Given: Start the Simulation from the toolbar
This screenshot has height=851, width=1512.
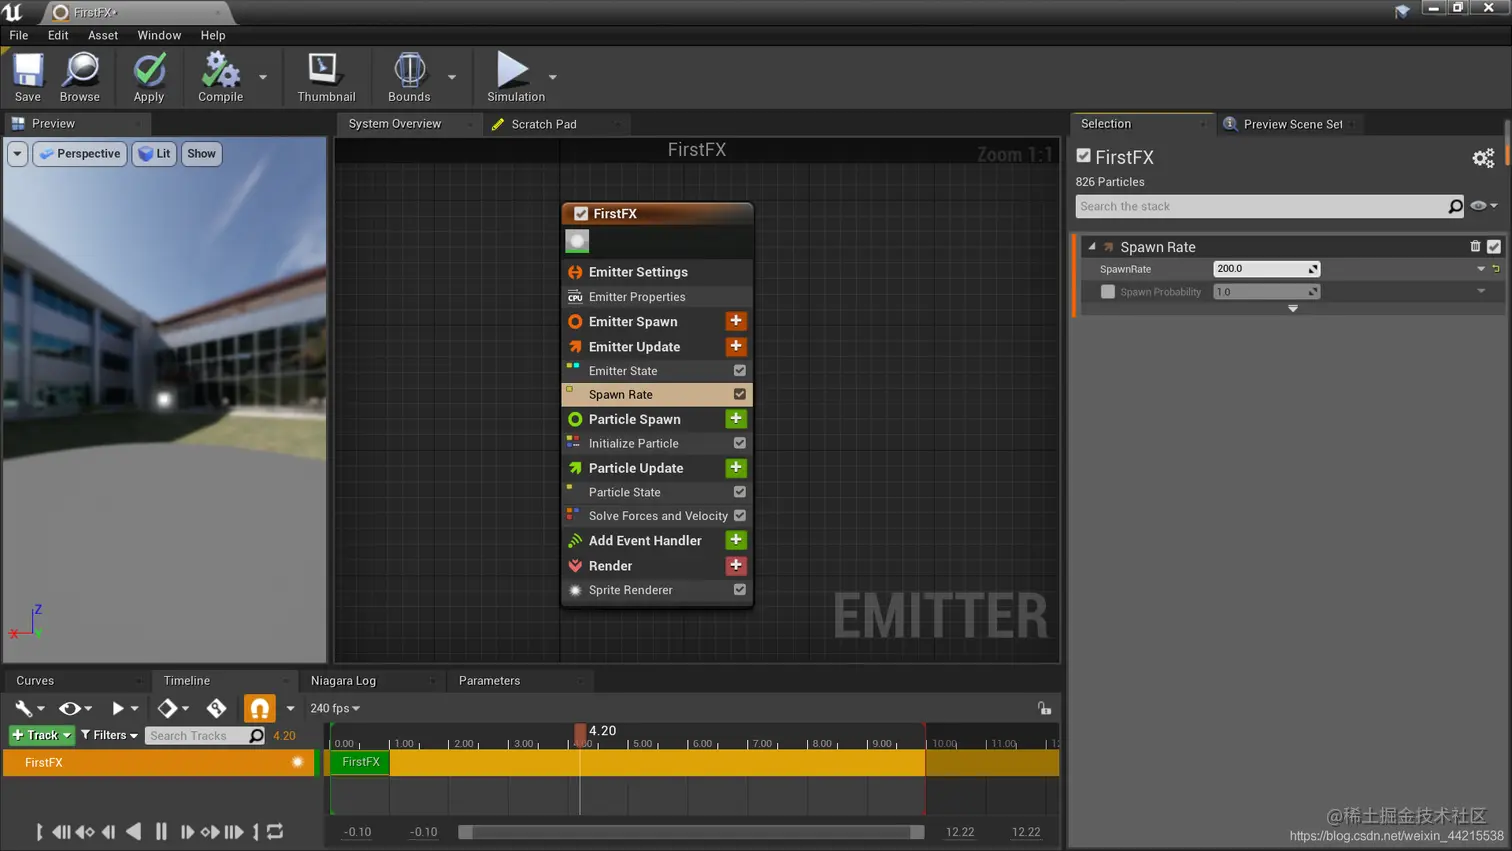Looking at the screenshot, I should point(516,77).
